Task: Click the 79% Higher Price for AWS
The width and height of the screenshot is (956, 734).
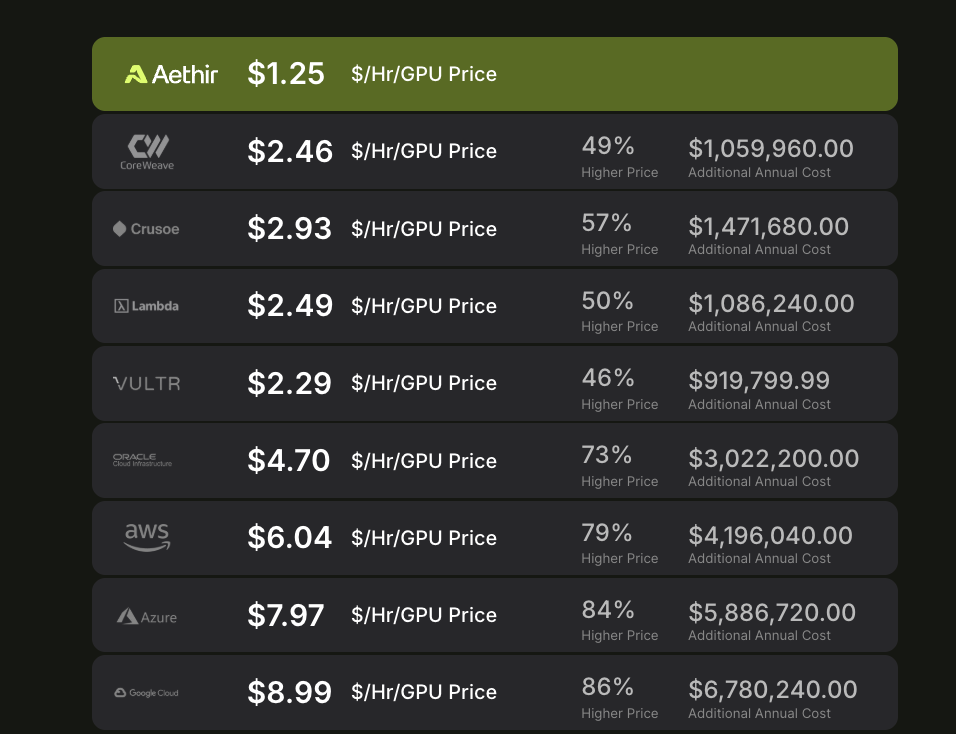Action: pyautogui.click(x=619, y=543)
